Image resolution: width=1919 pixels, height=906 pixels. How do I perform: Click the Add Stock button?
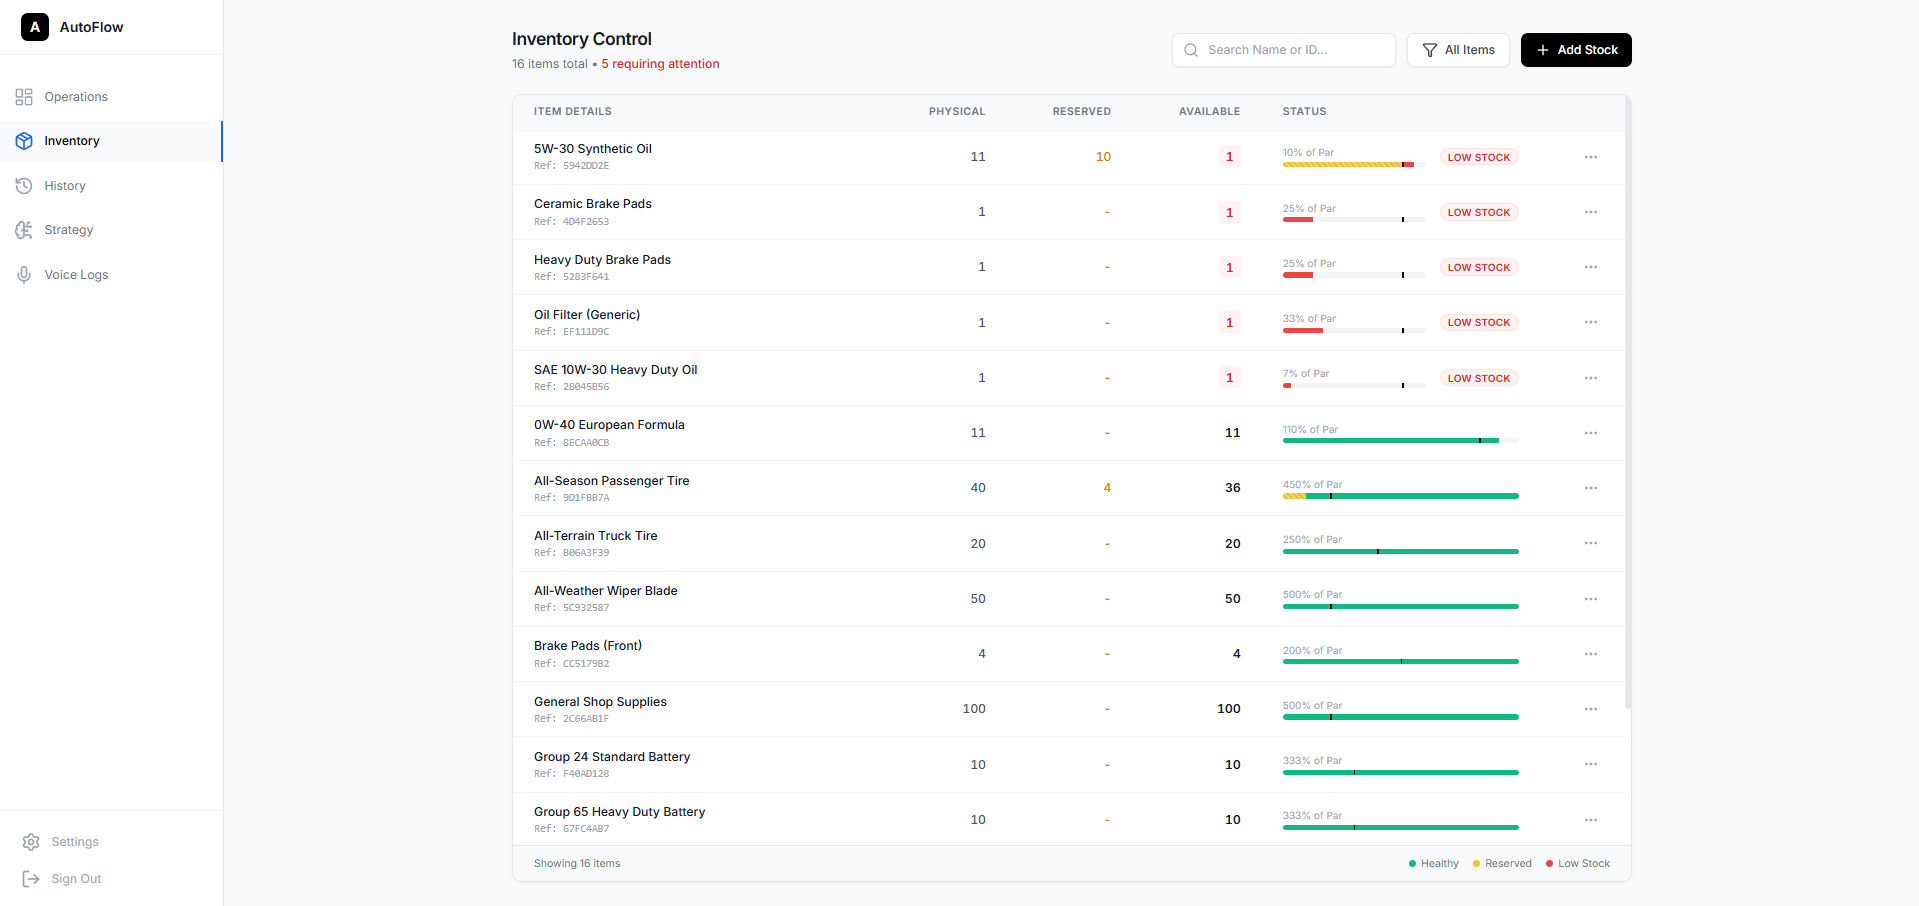[x=1575, y=50]
